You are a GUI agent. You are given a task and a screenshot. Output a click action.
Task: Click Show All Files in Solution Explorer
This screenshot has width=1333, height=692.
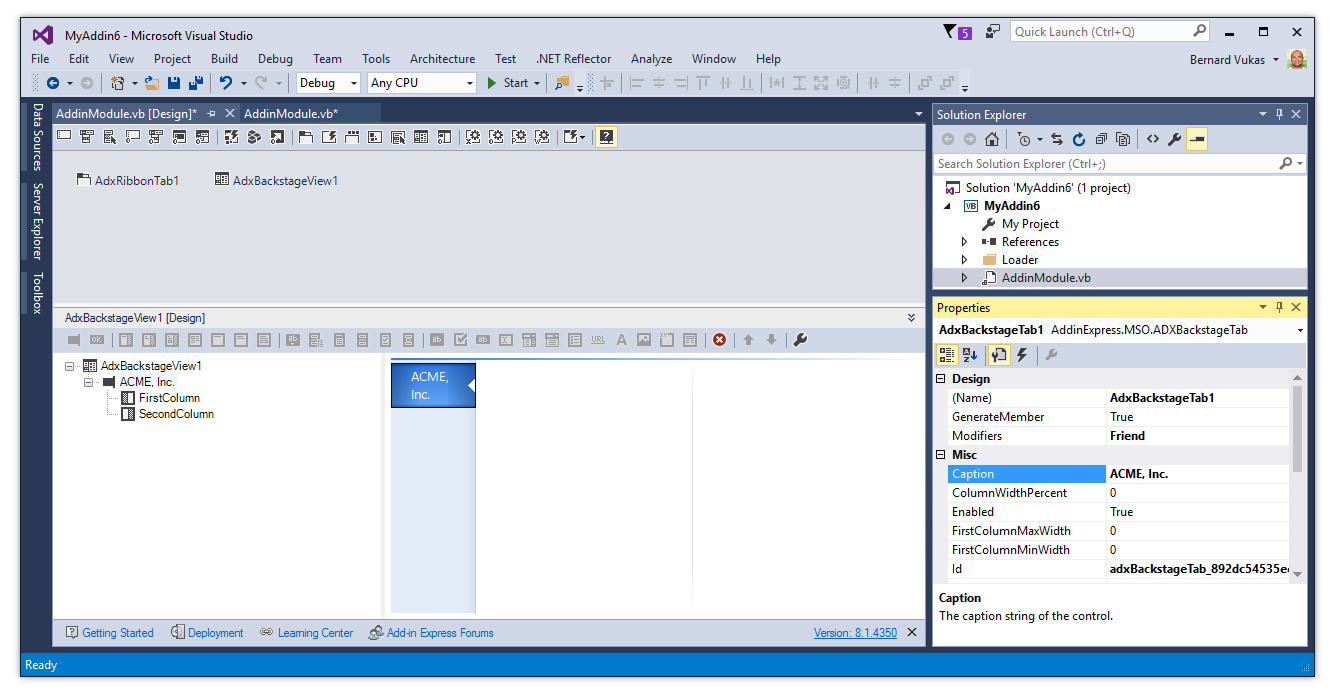[x=1123, y=139]
